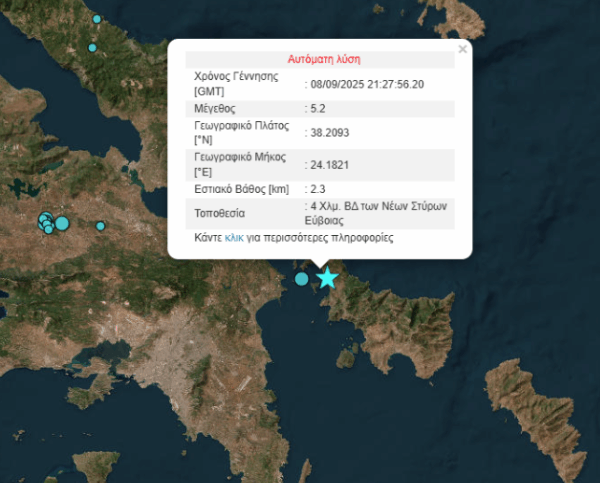Select the circle marker beside the star
600x483 pixels.
point(302,279)
